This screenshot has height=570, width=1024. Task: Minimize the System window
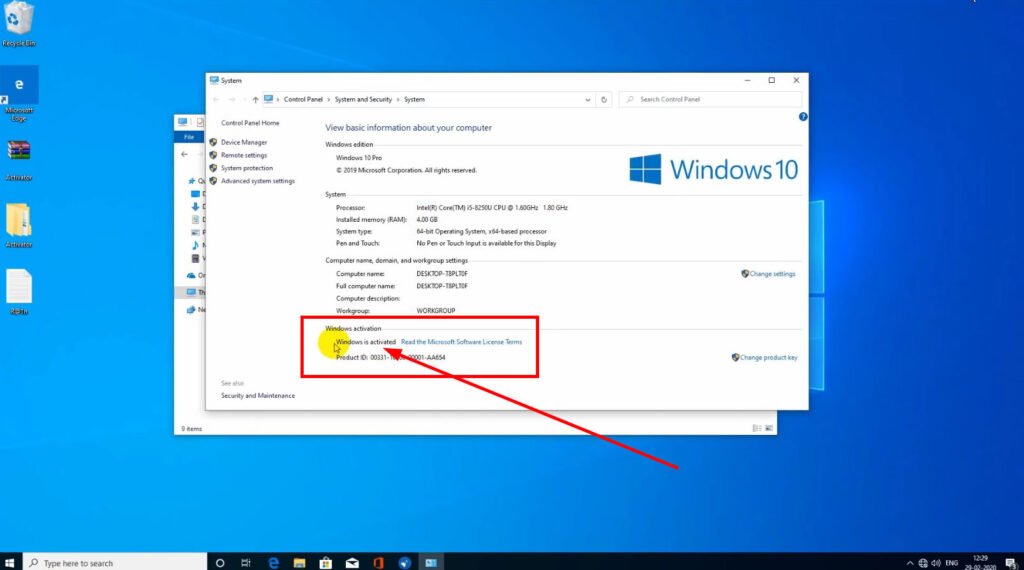tap(747, 80)
